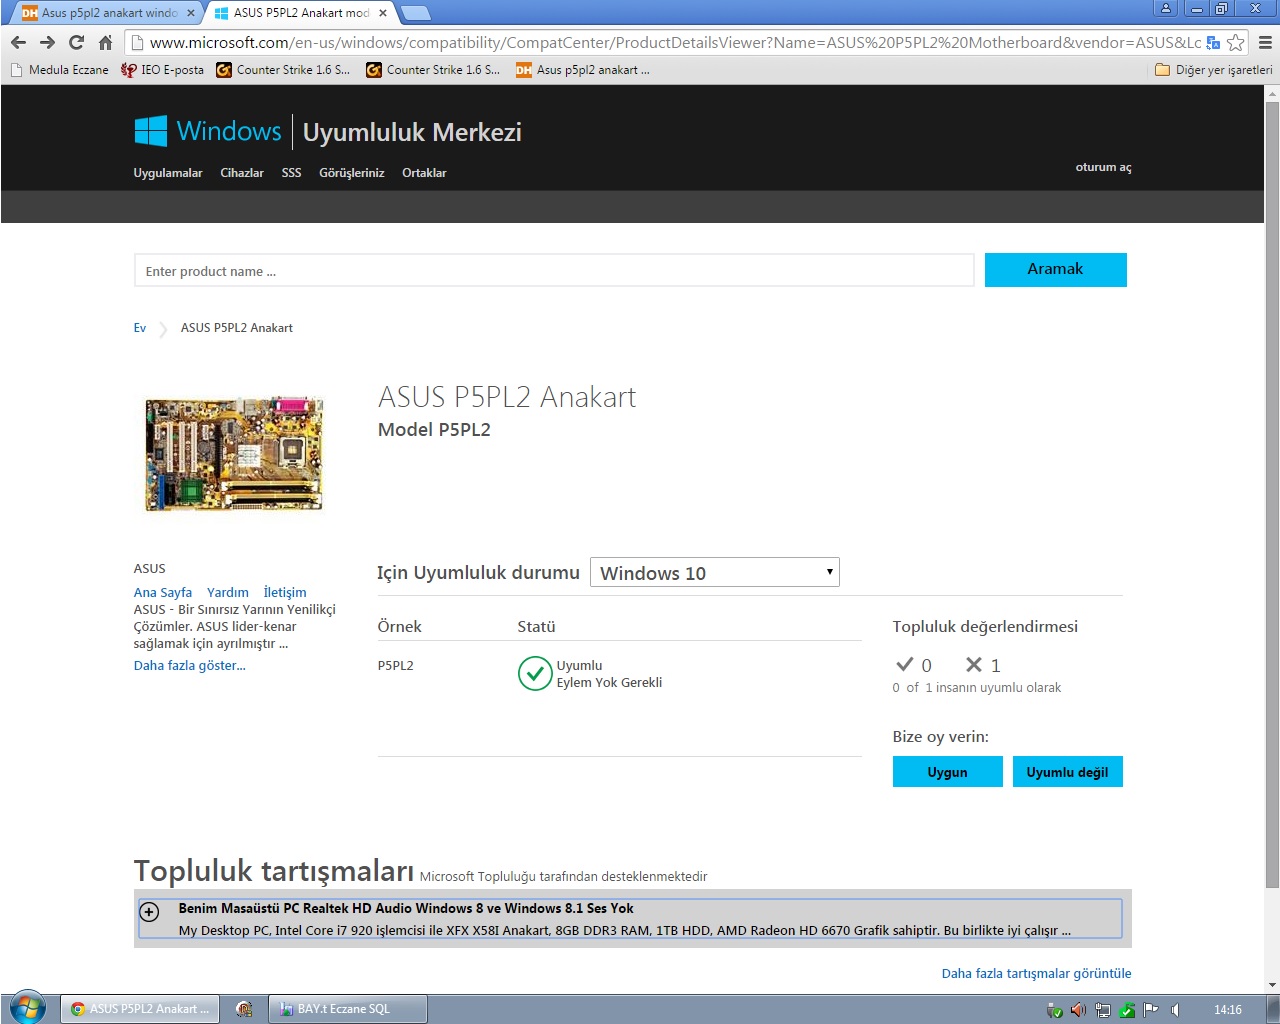Click the translate page icon in address bar
The image size is (1280, 1024).
click(1213, 42)
